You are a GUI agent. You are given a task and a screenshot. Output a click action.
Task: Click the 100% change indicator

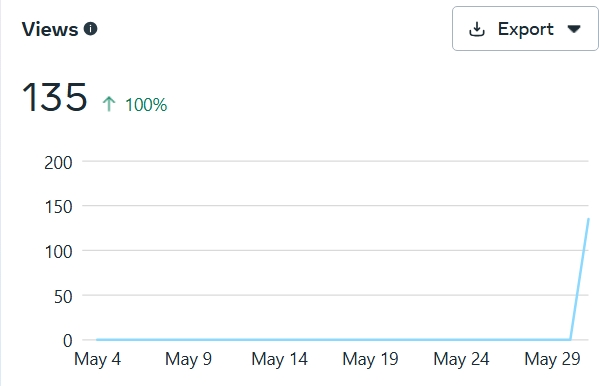(x=146, y=105)
